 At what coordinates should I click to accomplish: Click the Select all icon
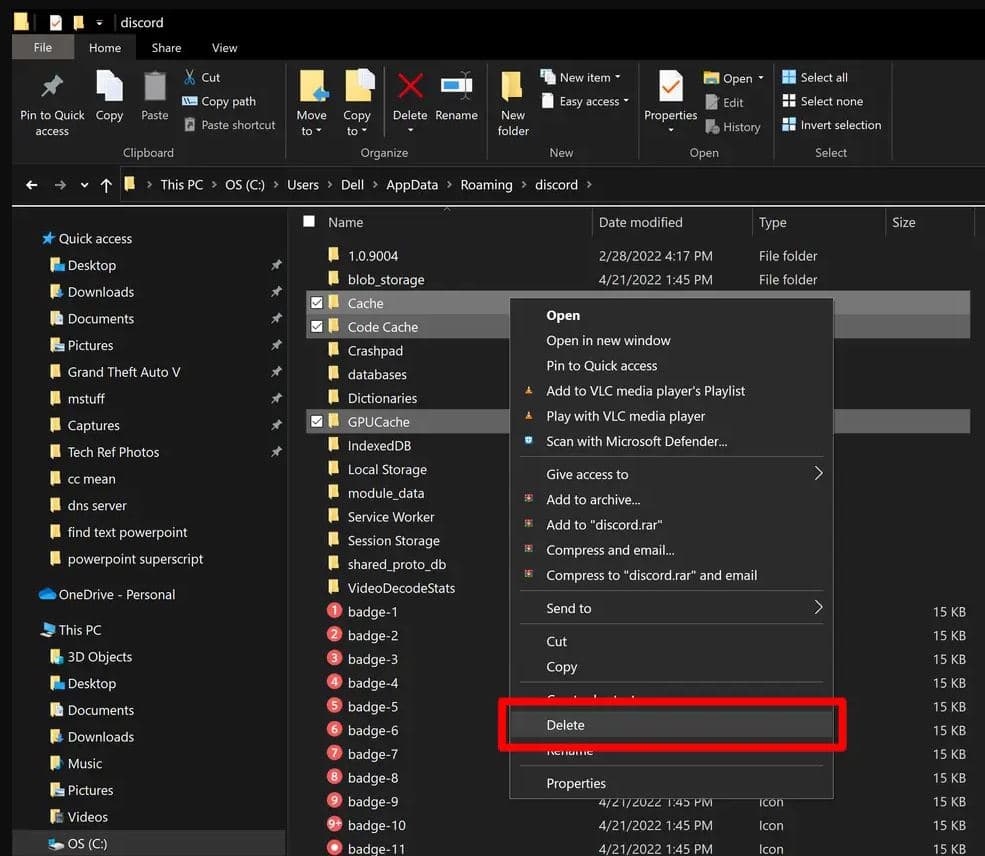[789, 77]
